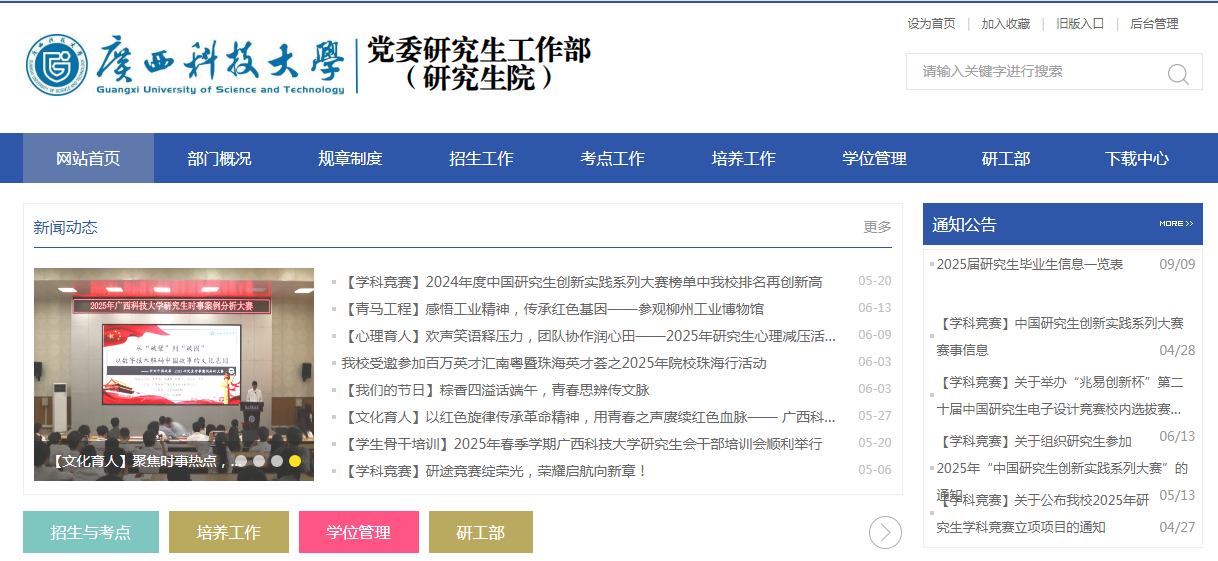The image size is (1218, 561).
Task: Open MORE >> in 通知公告 header
Action: coord(1176,224)
